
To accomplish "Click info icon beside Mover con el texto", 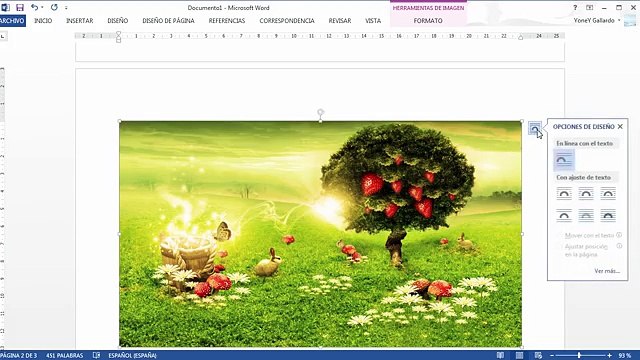I will pos(619,235).
